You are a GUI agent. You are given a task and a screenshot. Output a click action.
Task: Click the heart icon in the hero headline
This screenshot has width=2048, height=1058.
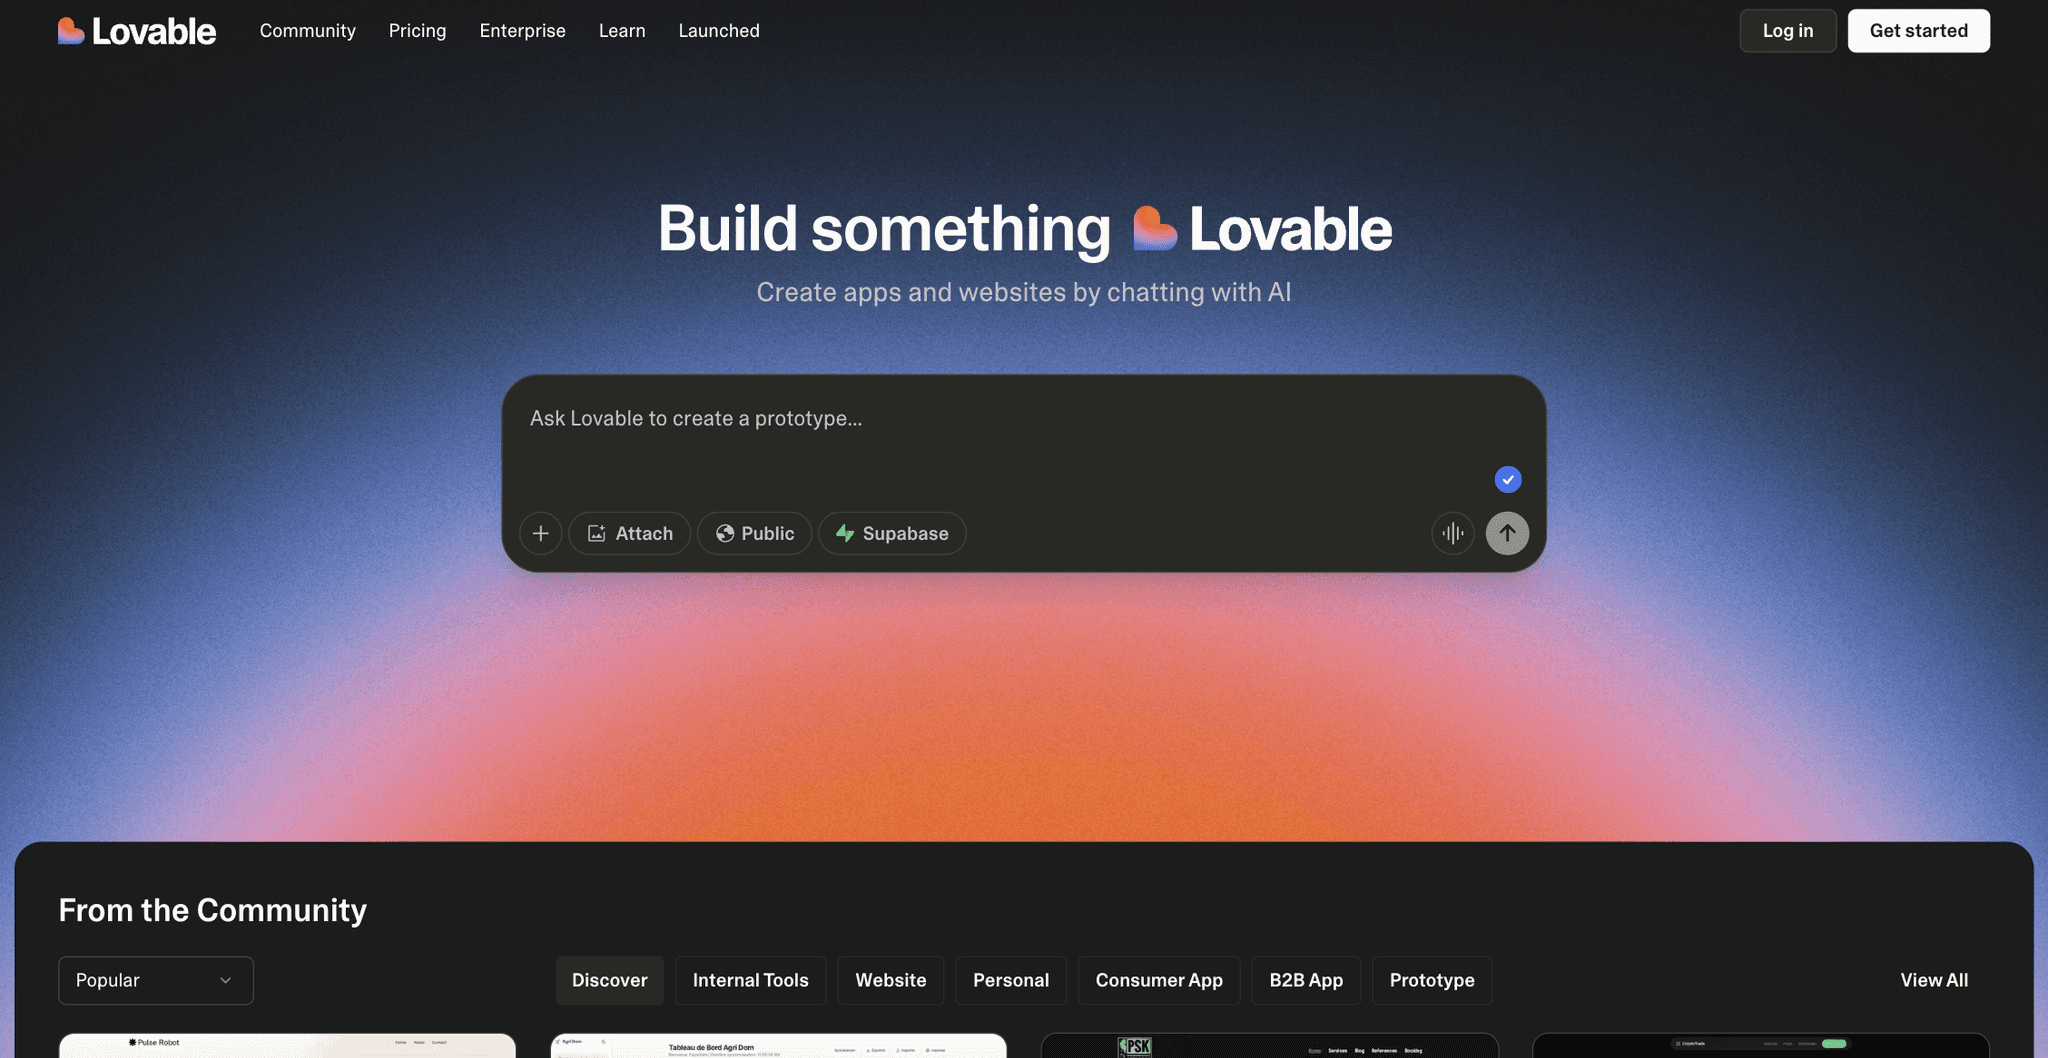(x=1154, y=228)
